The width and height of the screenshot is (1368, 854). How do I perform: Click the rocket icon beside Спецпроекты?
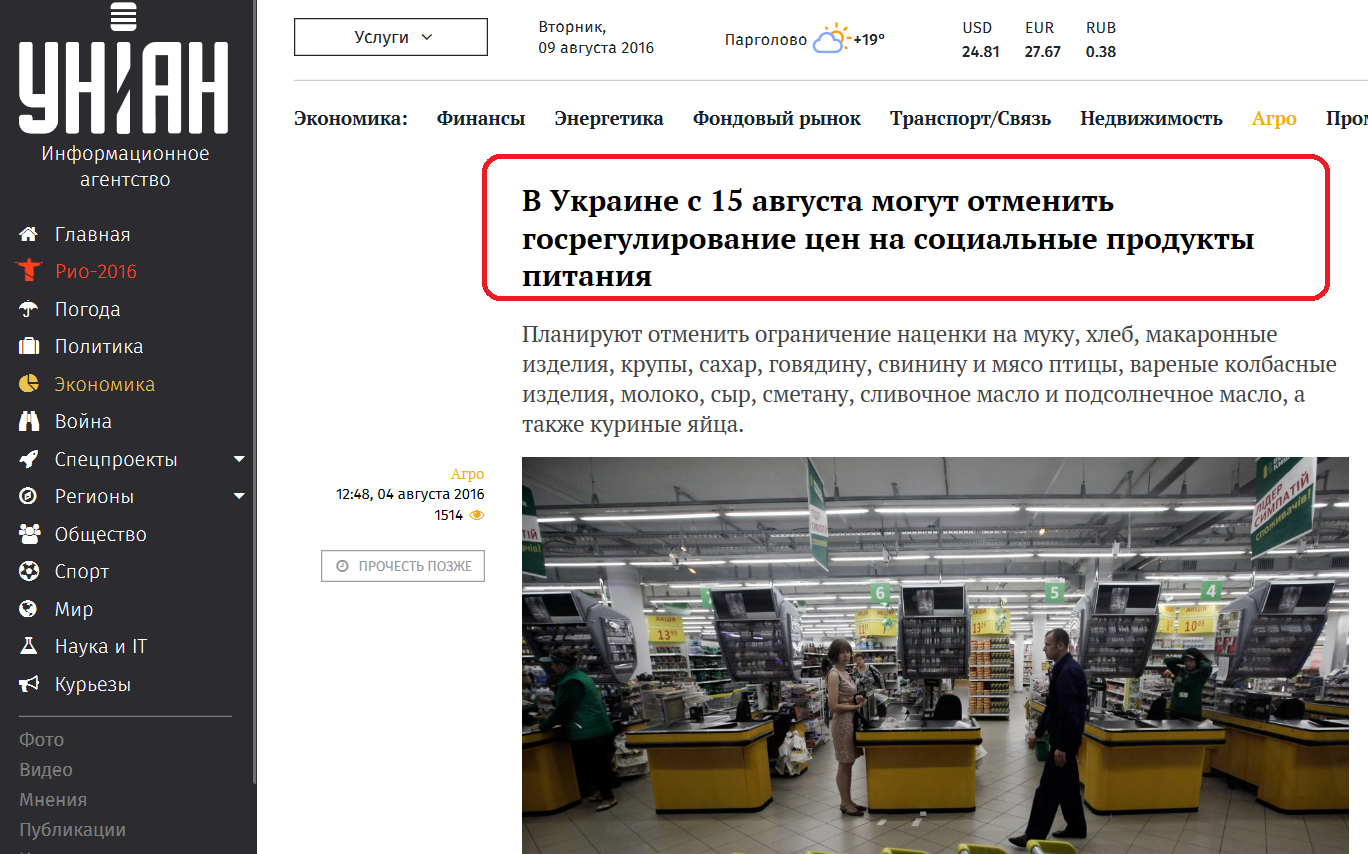point(29,459)
